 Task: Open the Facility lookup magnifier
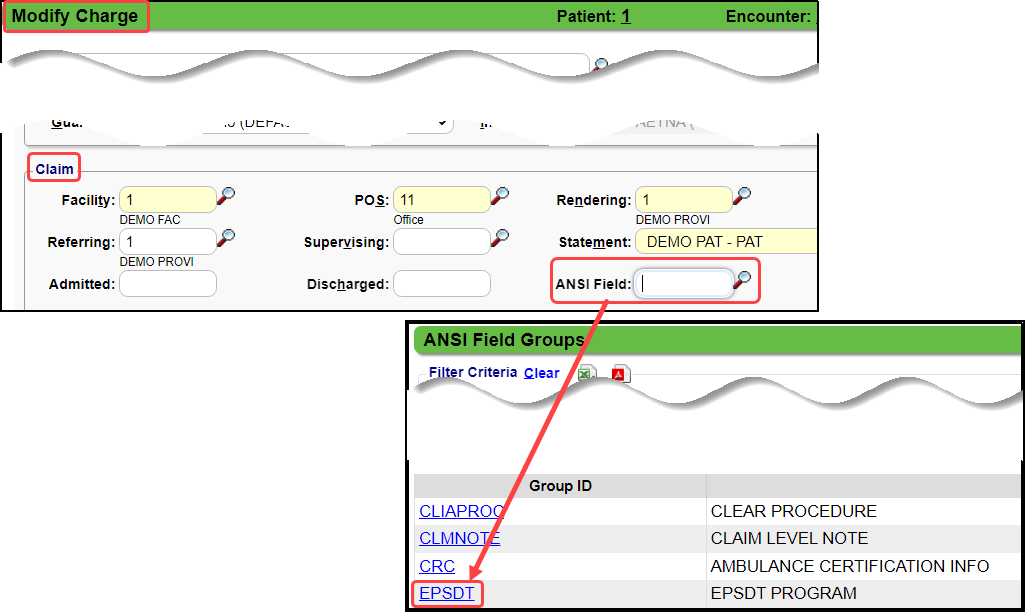click(x=227, y=195)
